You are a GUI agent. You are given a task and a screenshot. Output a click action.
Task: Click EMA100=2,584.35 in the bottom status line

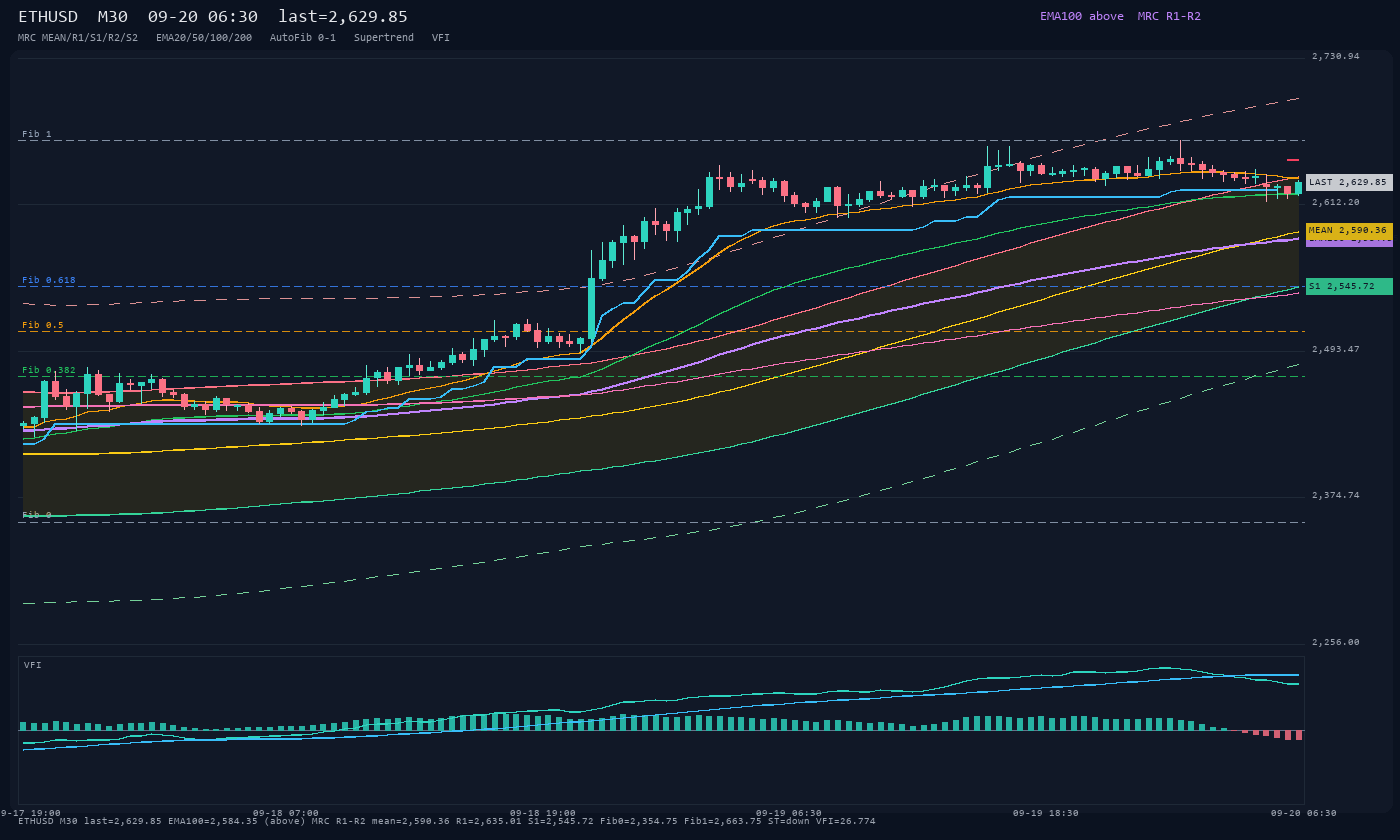[x=213, y=821]
